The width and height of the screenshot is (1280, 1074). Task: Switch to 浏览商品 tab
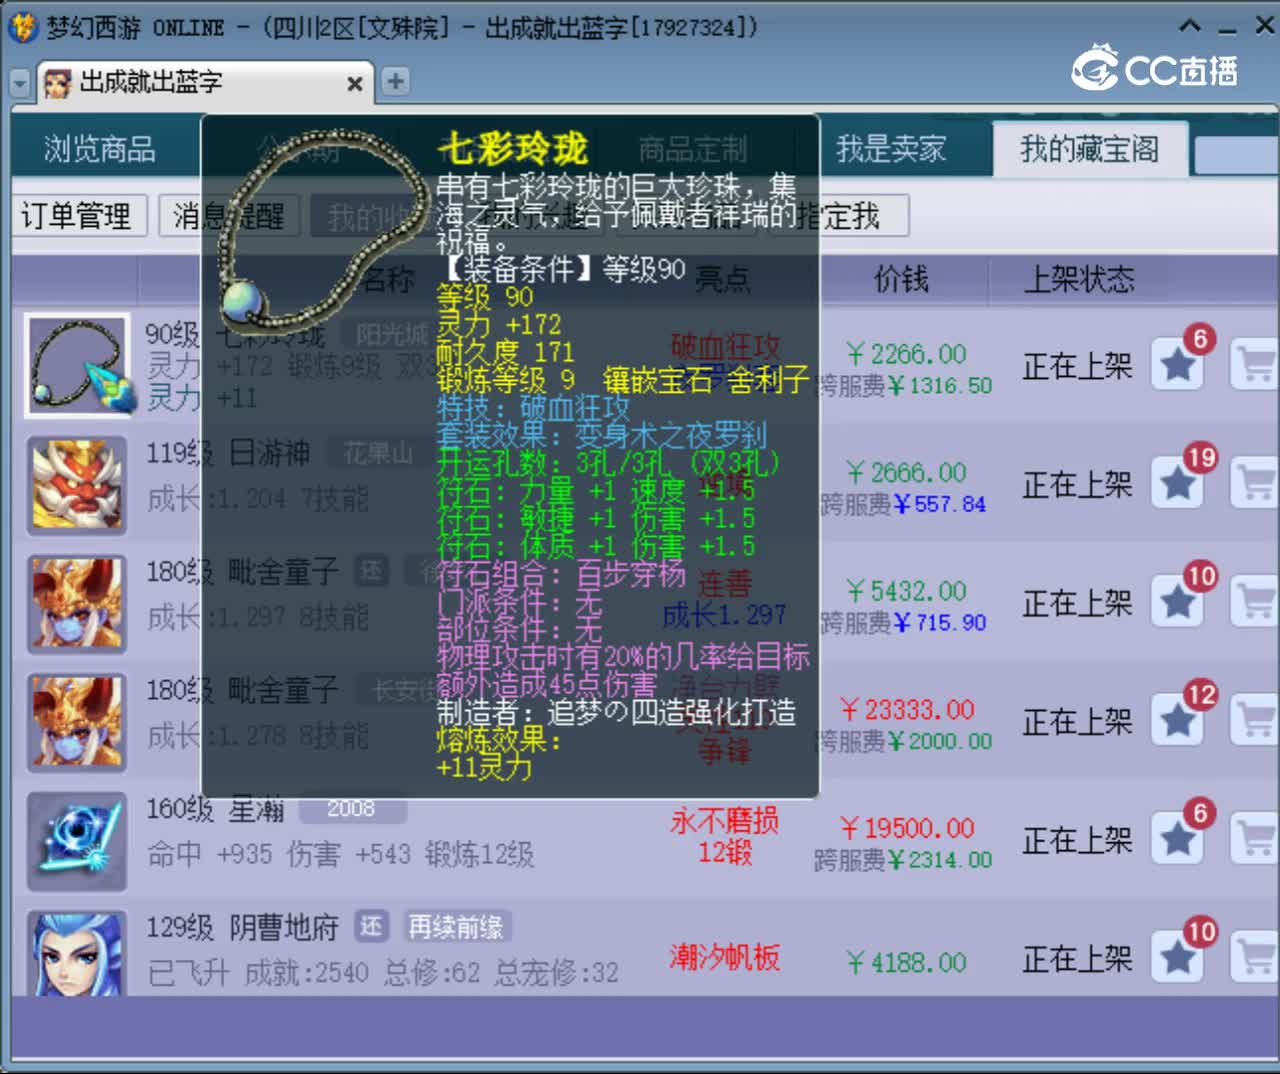click(x=99, y=149)
